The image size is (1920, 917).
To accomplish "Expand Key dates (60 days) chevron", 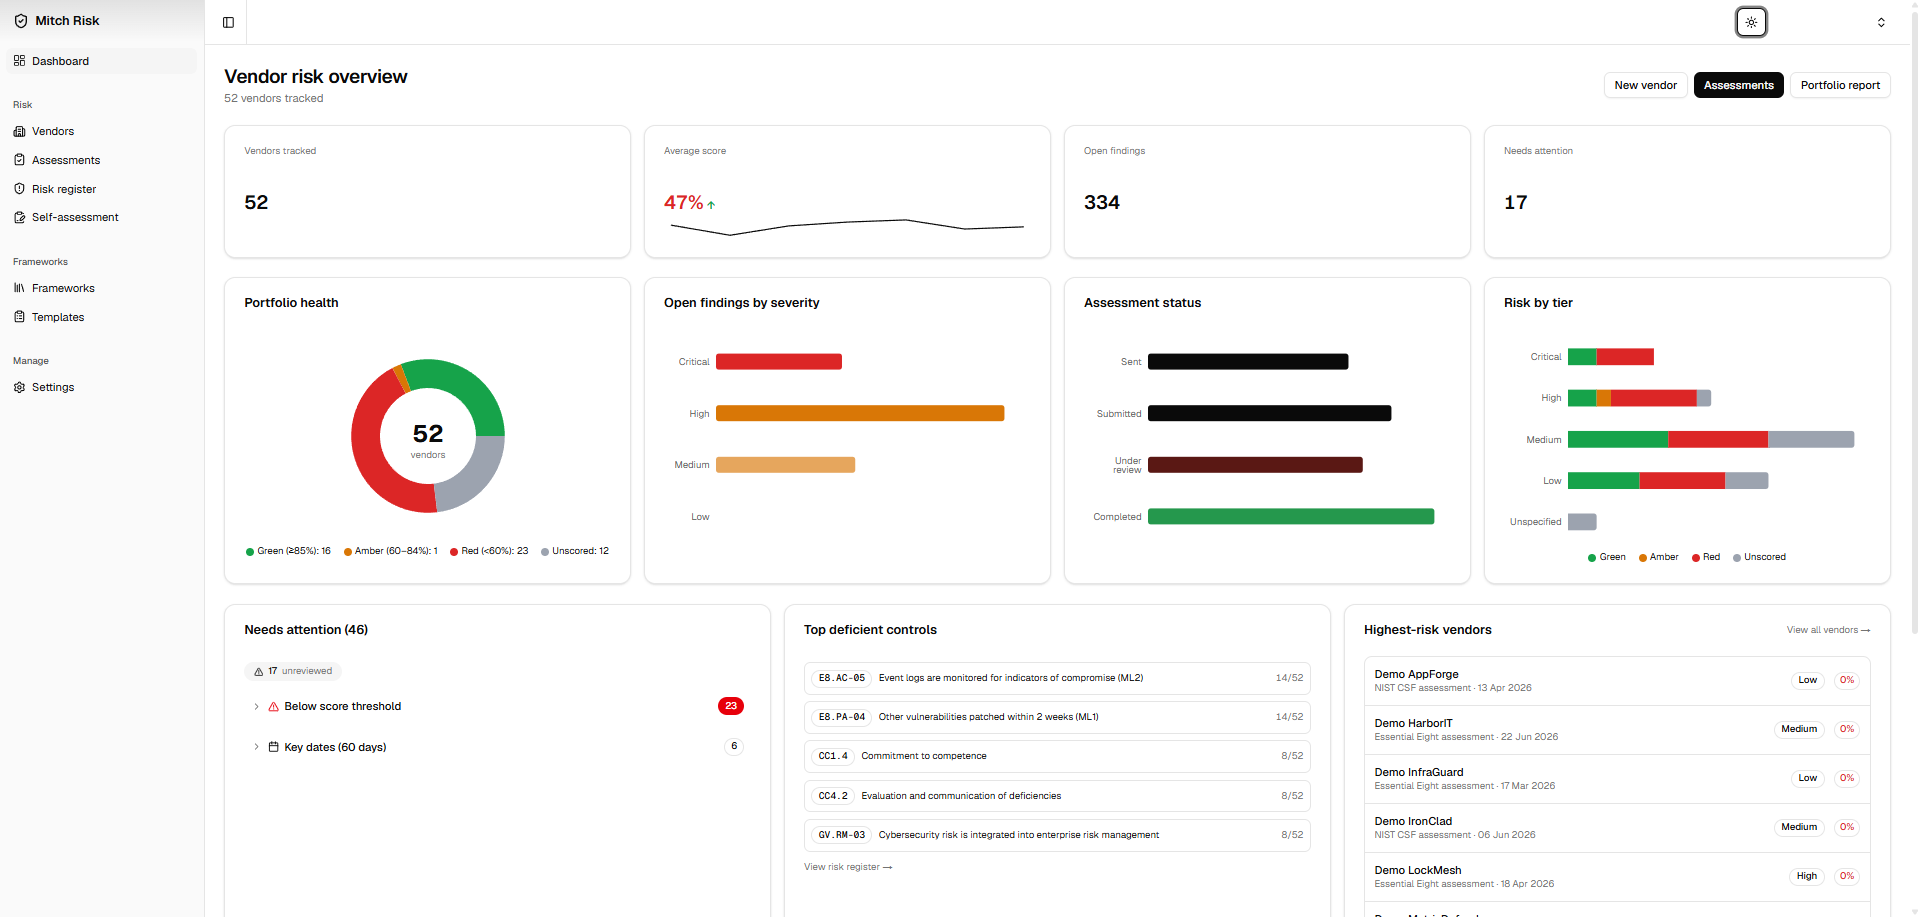I will pyautogui.click(x=256, y=747).
